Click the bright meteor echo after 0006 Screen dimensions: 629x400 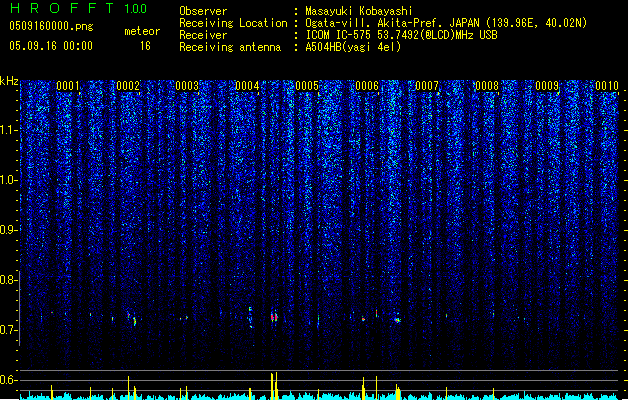(397, 320)
